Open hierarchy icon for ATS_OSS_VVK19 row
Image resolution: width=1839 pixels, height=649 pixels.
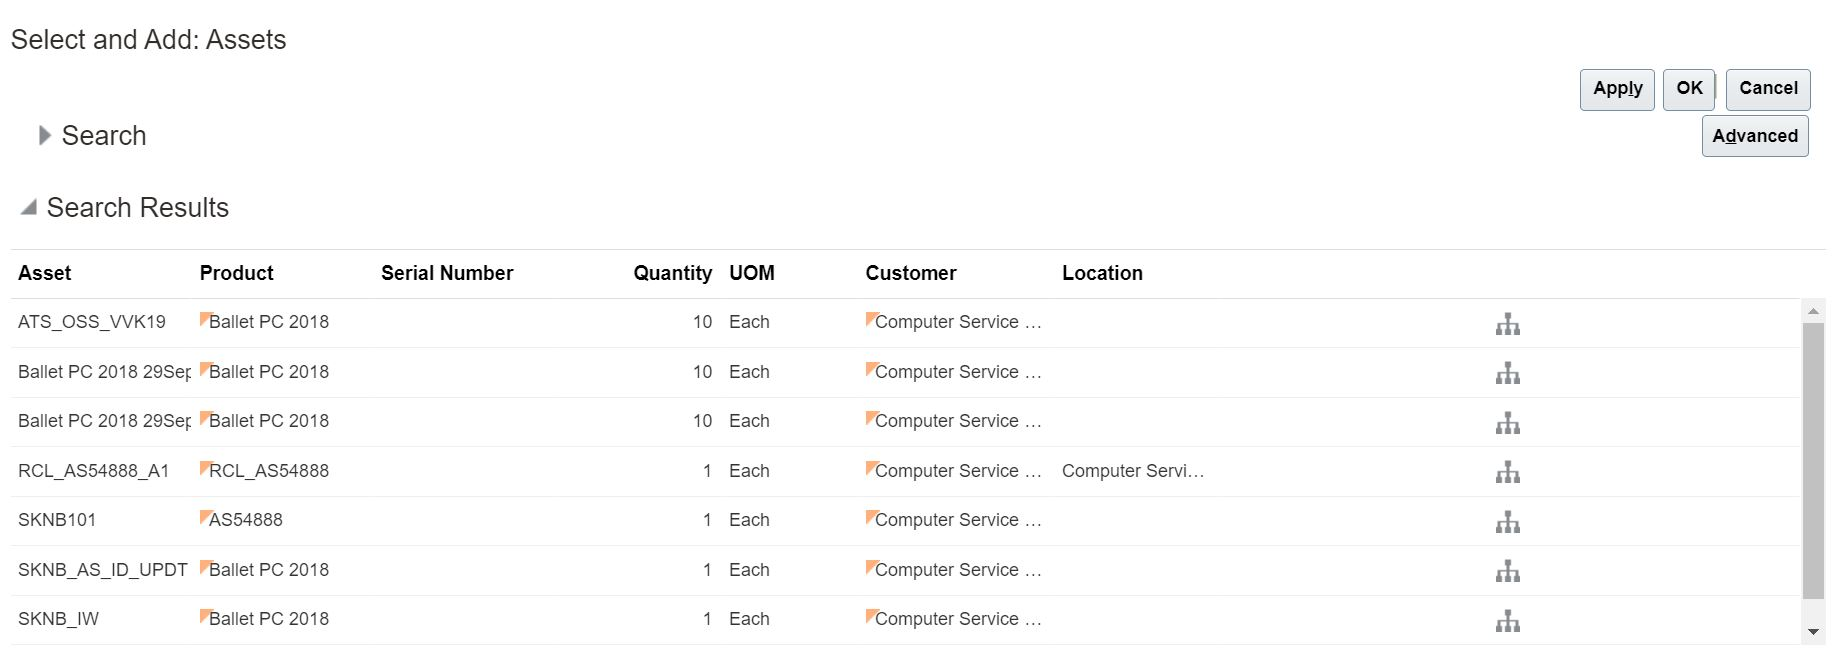pos(1507,324)
